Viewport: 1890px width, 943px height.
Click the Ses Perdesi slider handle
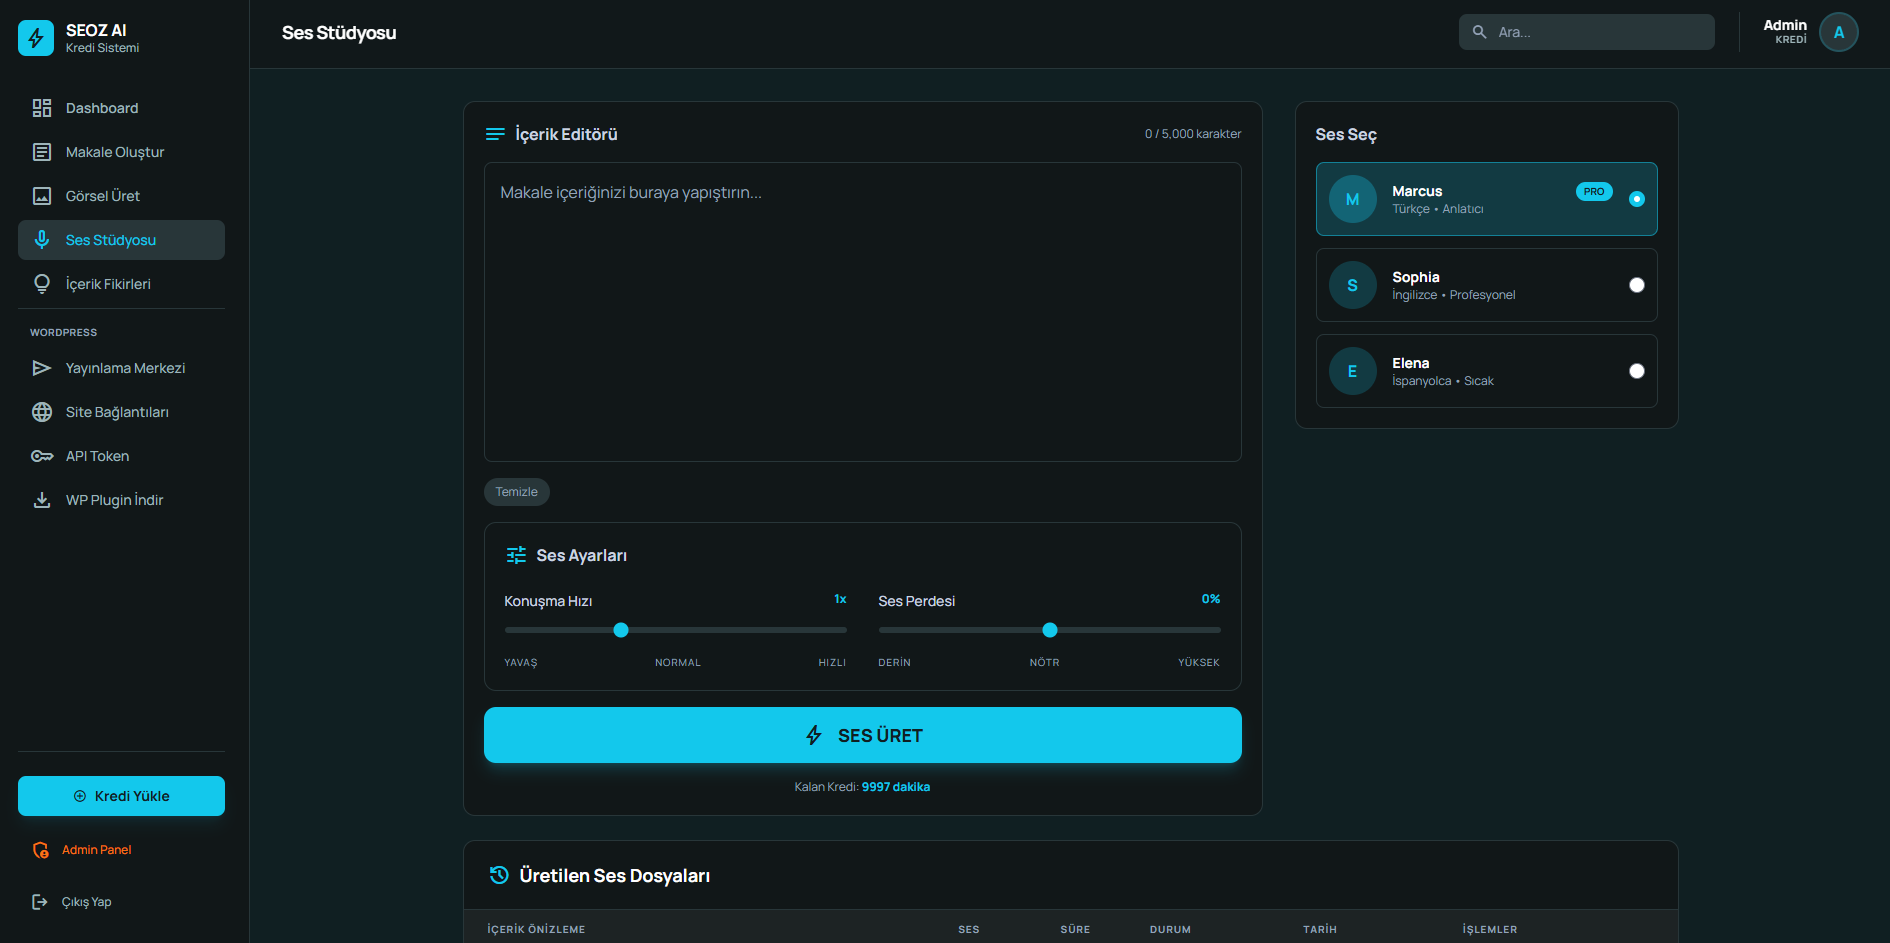1050,630
